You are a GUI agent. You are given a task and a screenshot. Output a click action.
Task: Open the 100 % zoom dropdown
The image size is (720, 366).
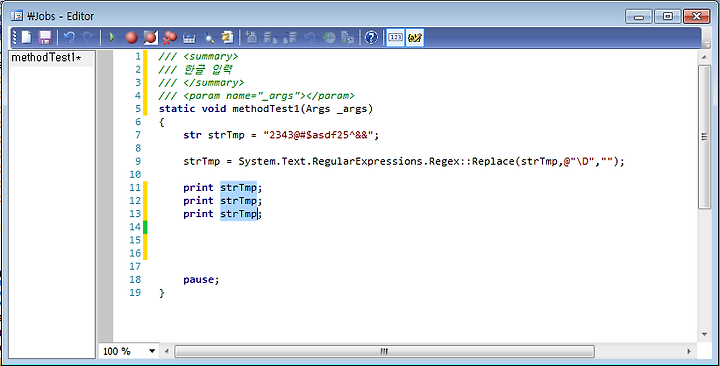point(152,351)
